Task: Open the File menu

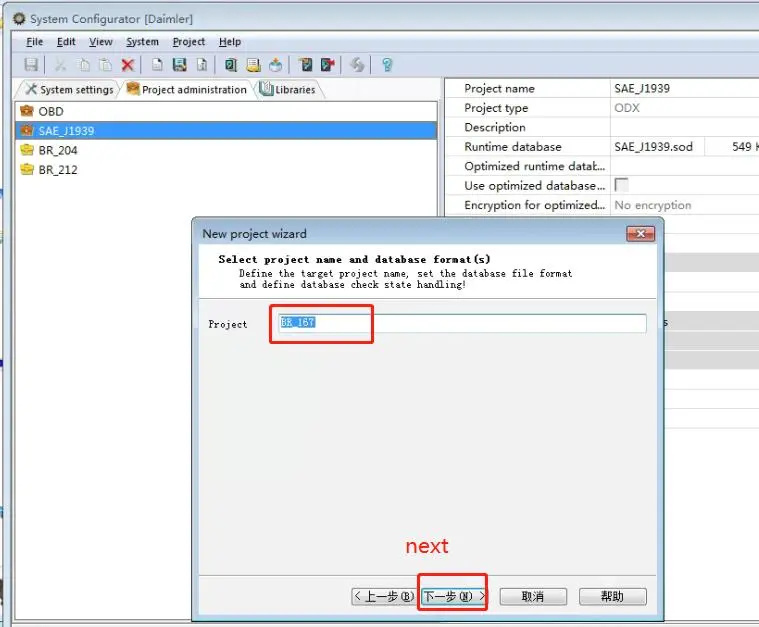Action: 35,42
